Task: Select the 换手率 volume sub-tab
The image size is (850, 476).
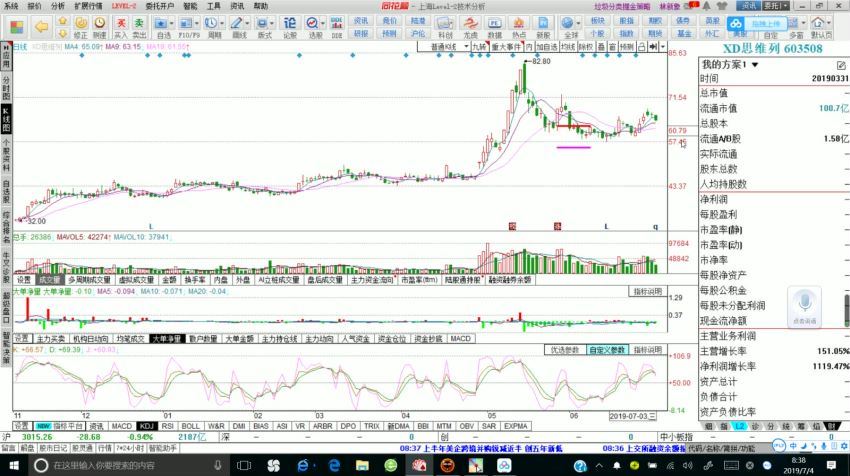Action: (x=195, y=280)
